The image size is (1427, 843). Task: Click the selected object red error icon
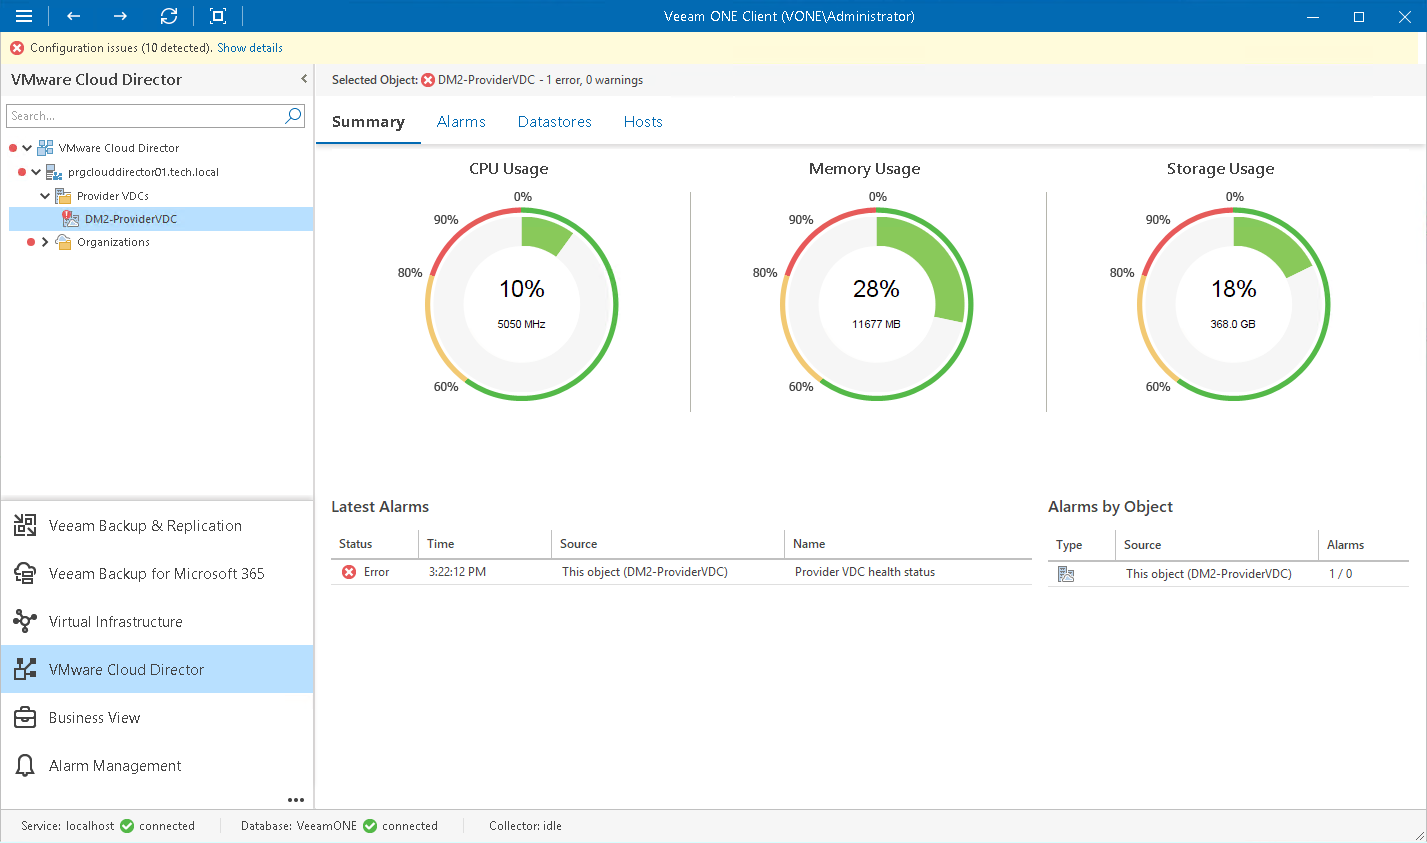point(428,80)
